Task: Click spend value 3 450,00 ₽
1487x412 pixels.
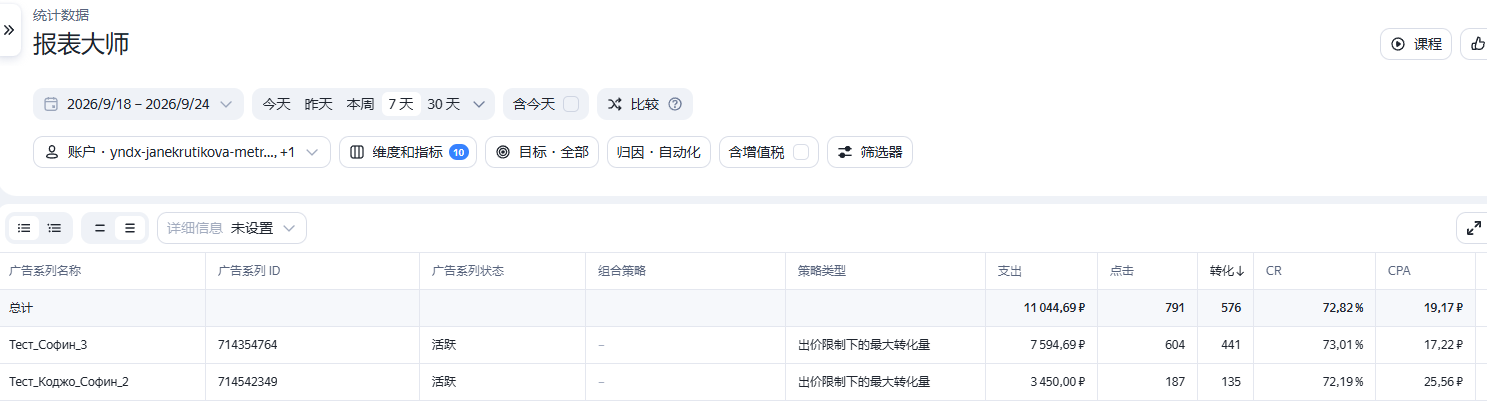Action: point(1058,382)
